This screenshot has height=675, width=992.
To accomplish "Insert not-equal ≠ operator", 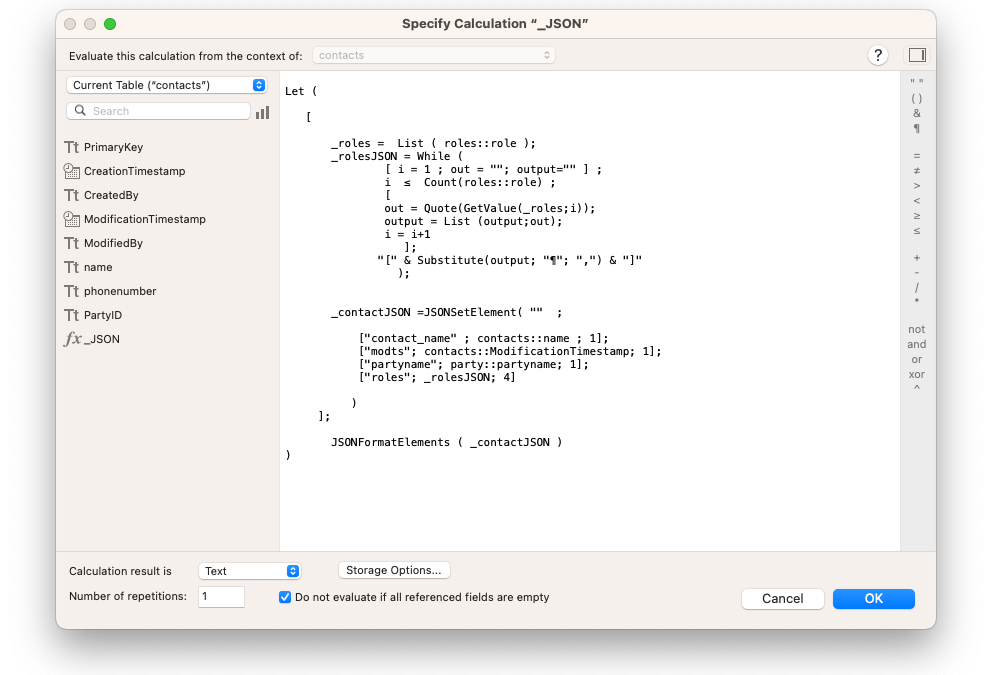I will pos(917,171).
